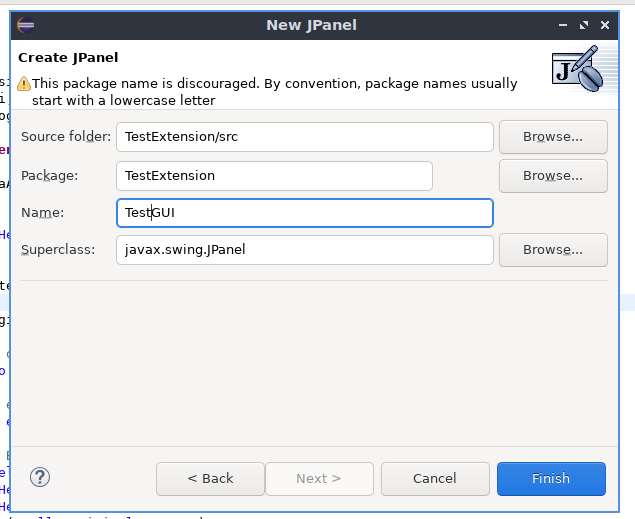The image size is (635, 519).
Task: Click the Next button
Action: coord(319,478)
